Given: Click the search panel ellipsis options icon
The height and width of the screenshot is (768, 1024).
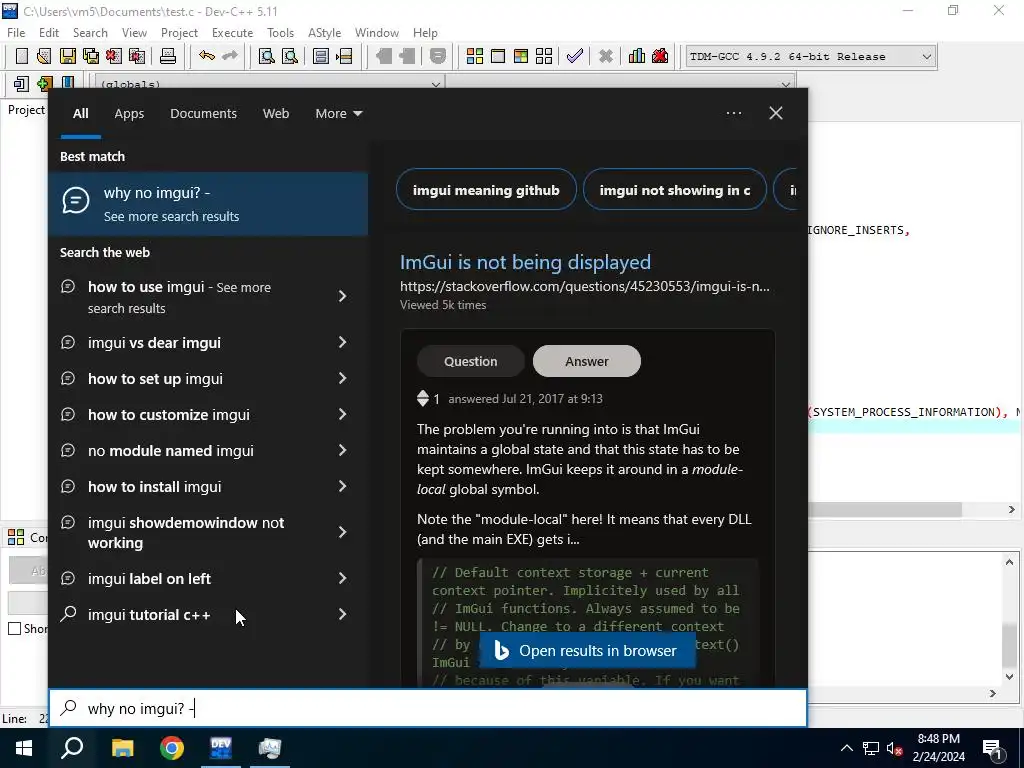Looking at the screenshot, I should click(734, 113).
